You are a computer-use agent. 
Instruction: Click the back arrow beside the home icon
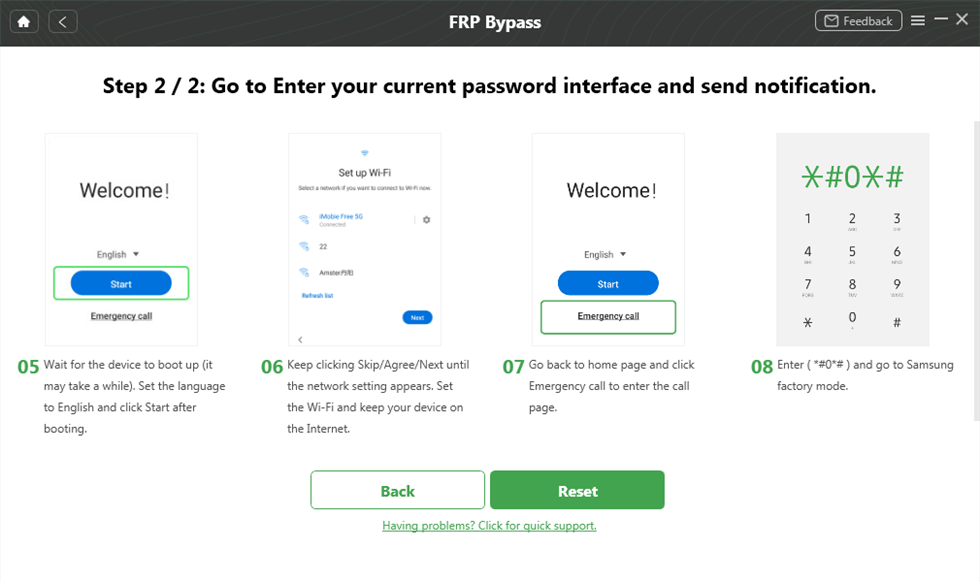(62, 20)
